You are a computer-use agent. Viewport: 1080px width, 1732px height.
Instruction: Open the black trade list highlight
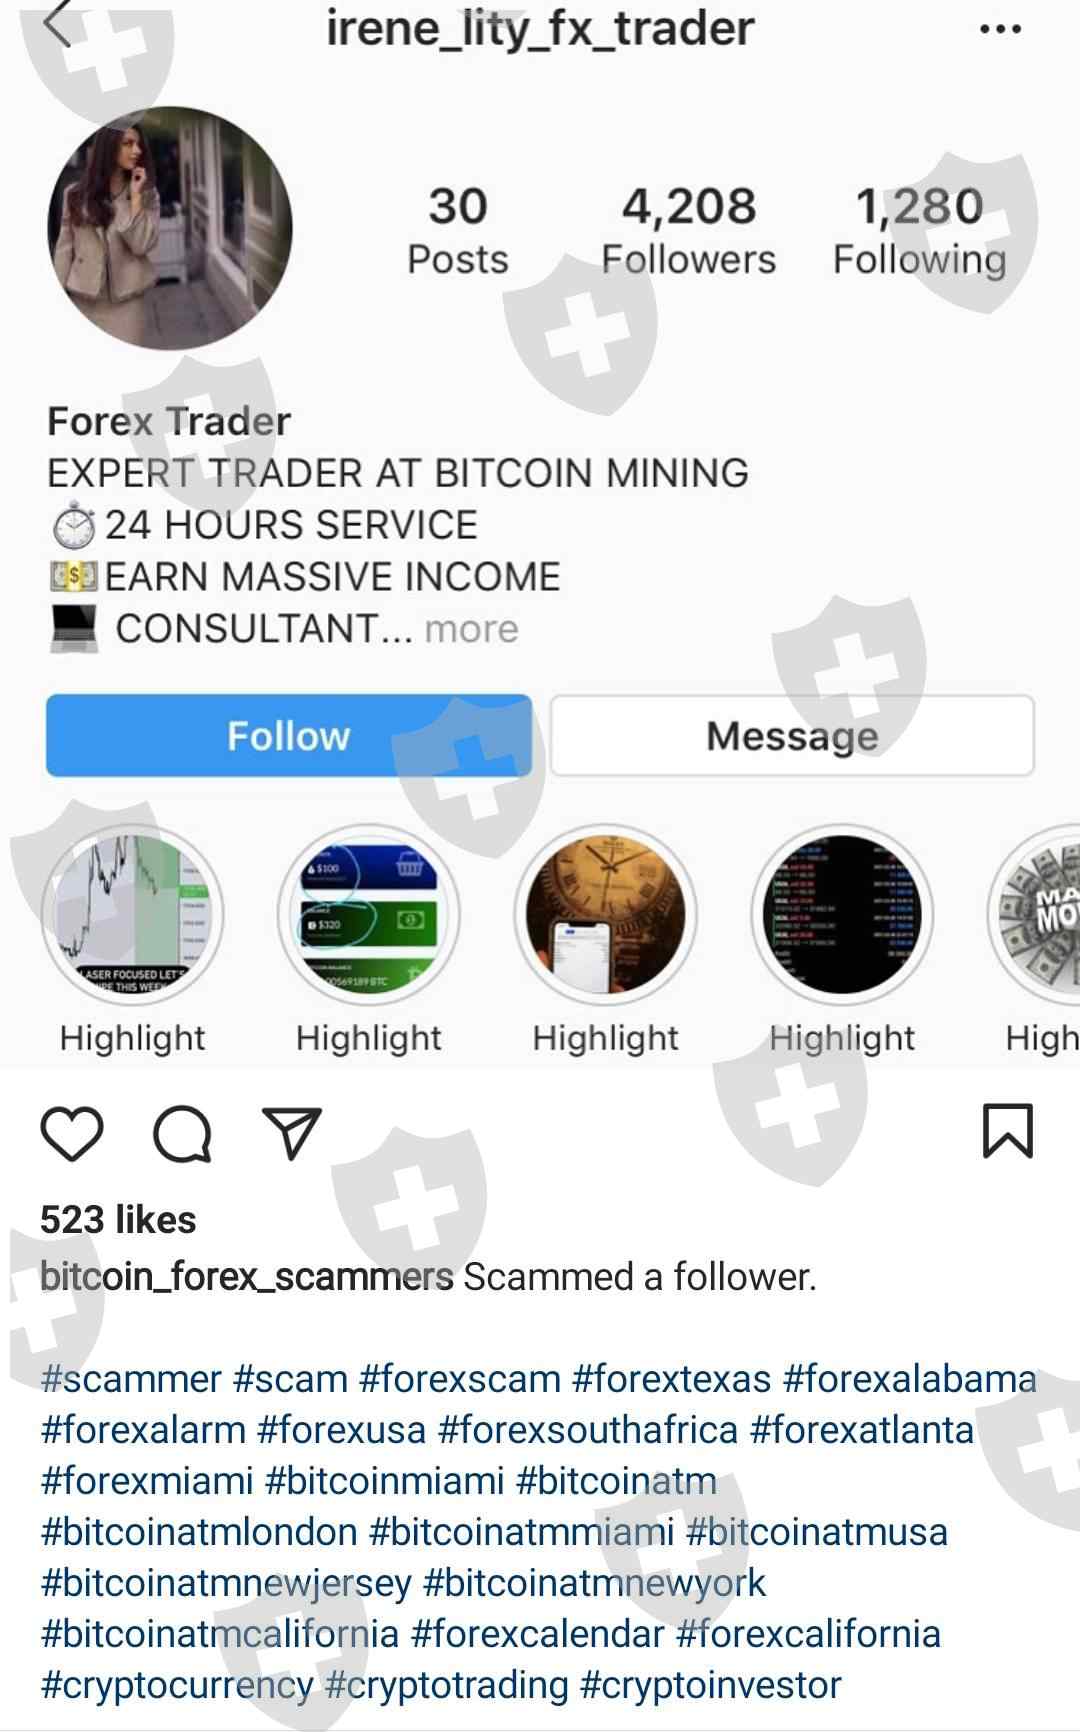point(842,915)
